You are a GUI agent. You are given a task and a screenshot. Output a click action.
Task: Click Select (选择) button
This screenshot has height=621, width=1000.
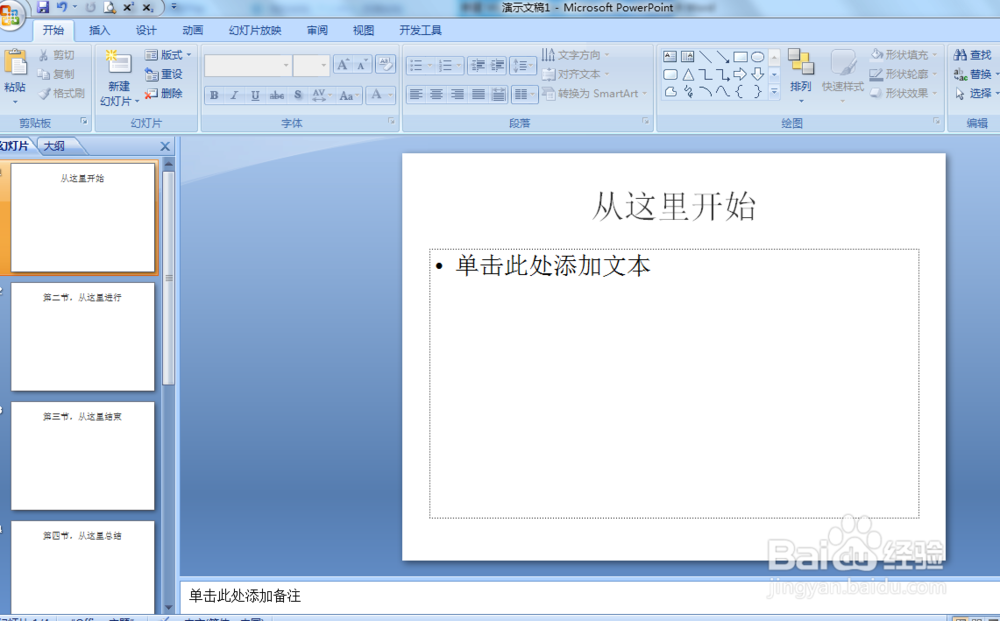click(974, 93)
